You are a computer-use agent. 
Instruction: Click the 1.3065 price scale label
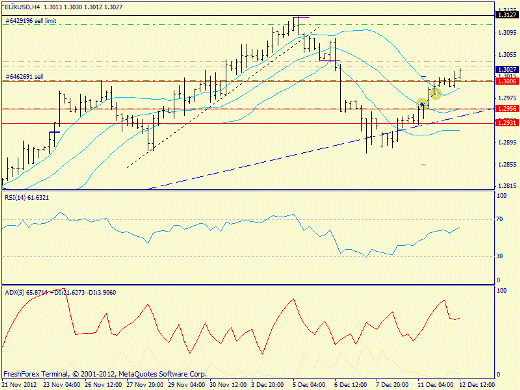[507, 55]
